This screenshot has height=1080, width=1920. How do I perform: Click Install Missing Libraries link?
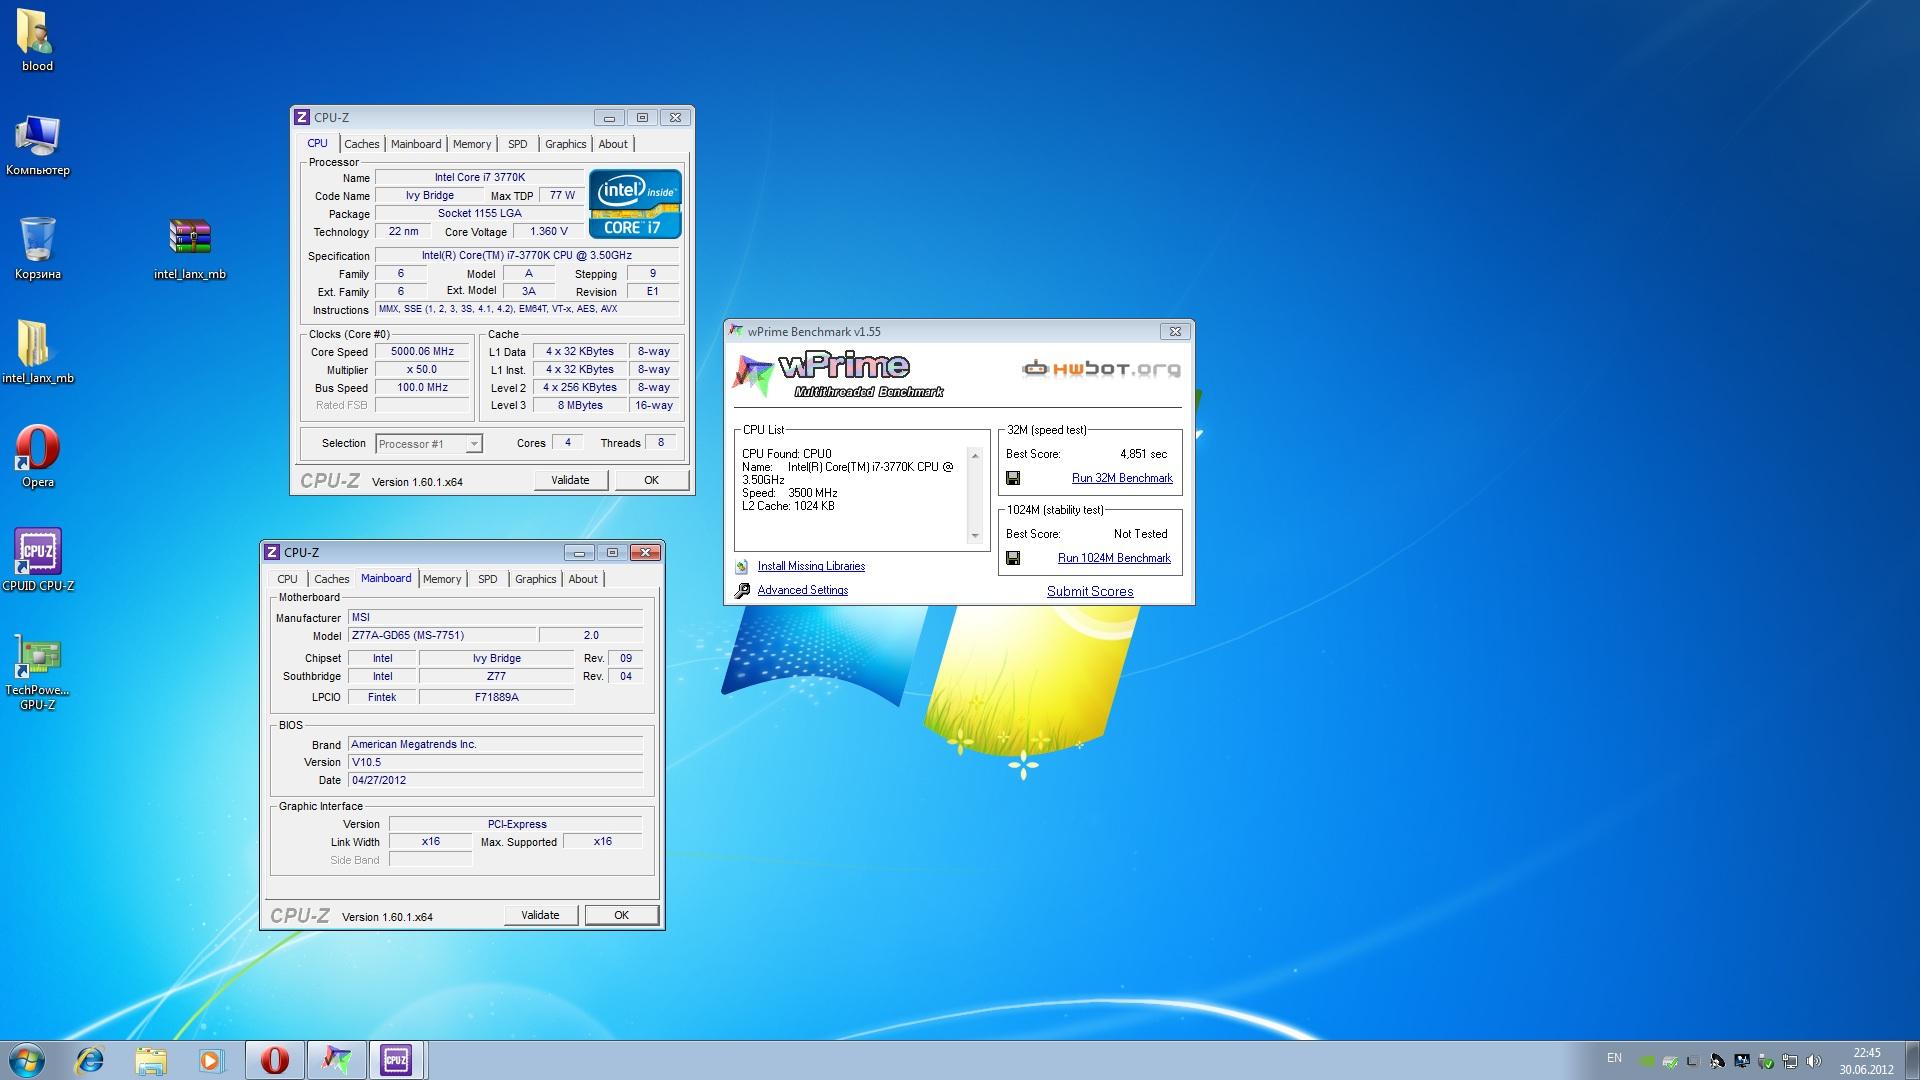coord(811,567)
